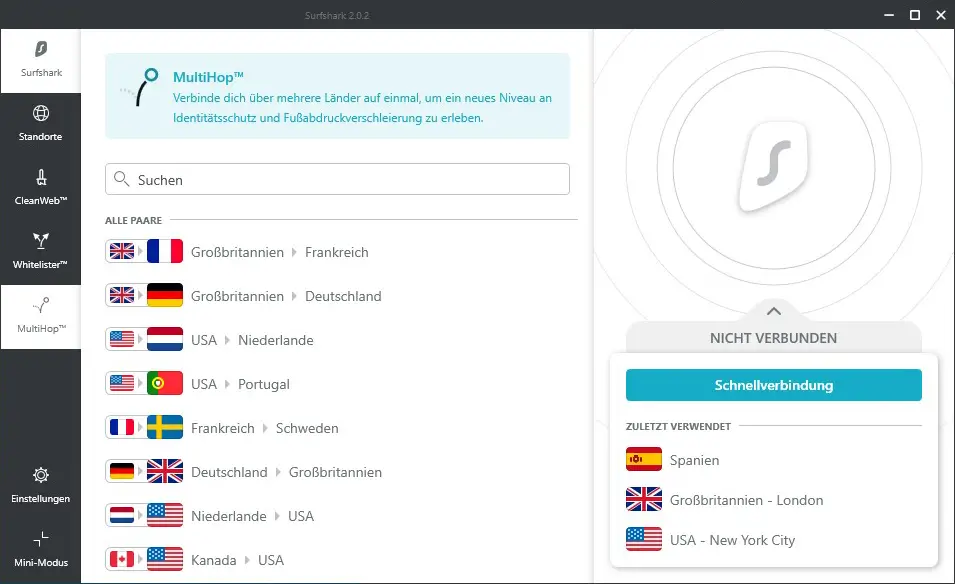The image size is (955, 584).
Task: Select the MultiHop sidebar tab
Action: point(41,316)
